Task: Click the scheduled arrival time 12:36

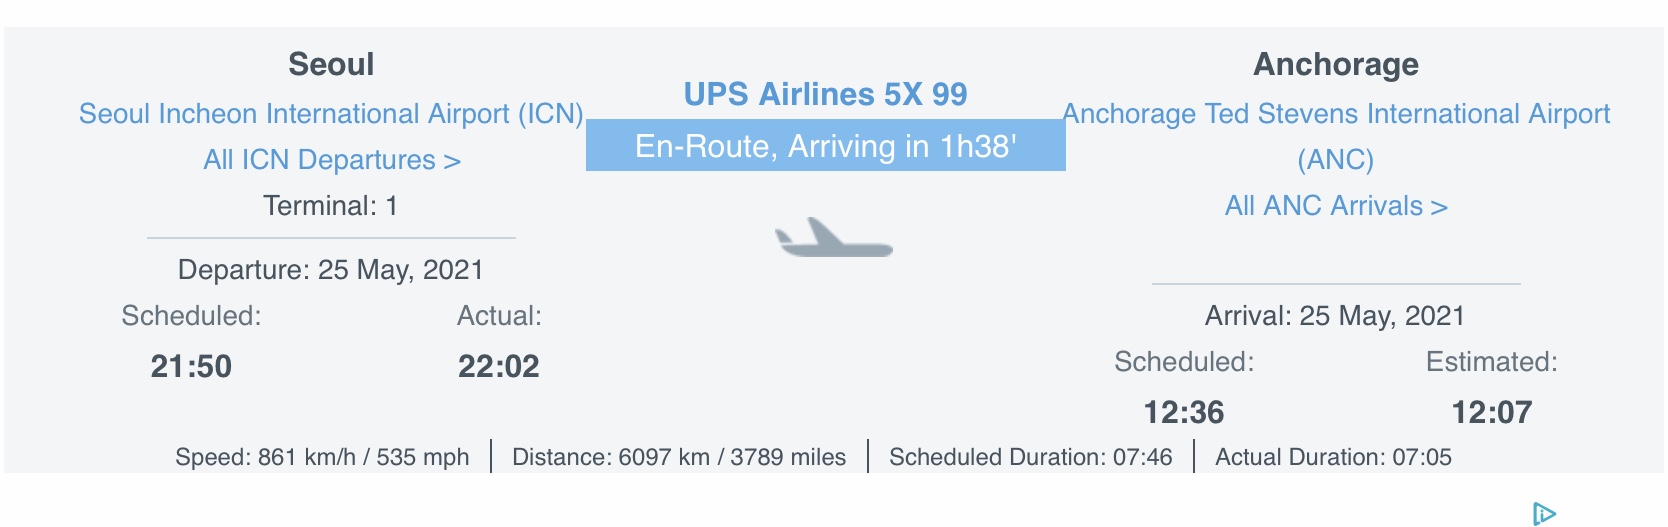Action: pyautogui.click(x=1184, y=412)
